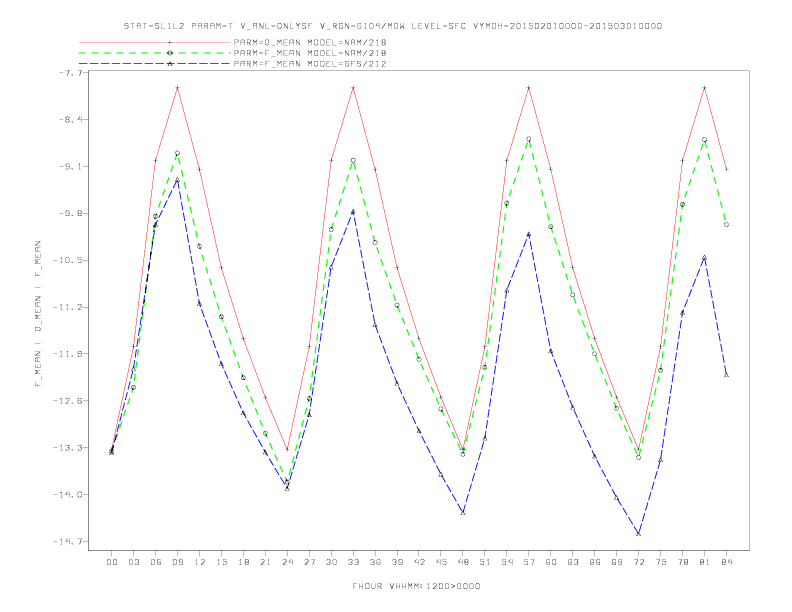792x612 pixels.
Task: Click the x-axis tick label 78
Action: tap(683, 562)
